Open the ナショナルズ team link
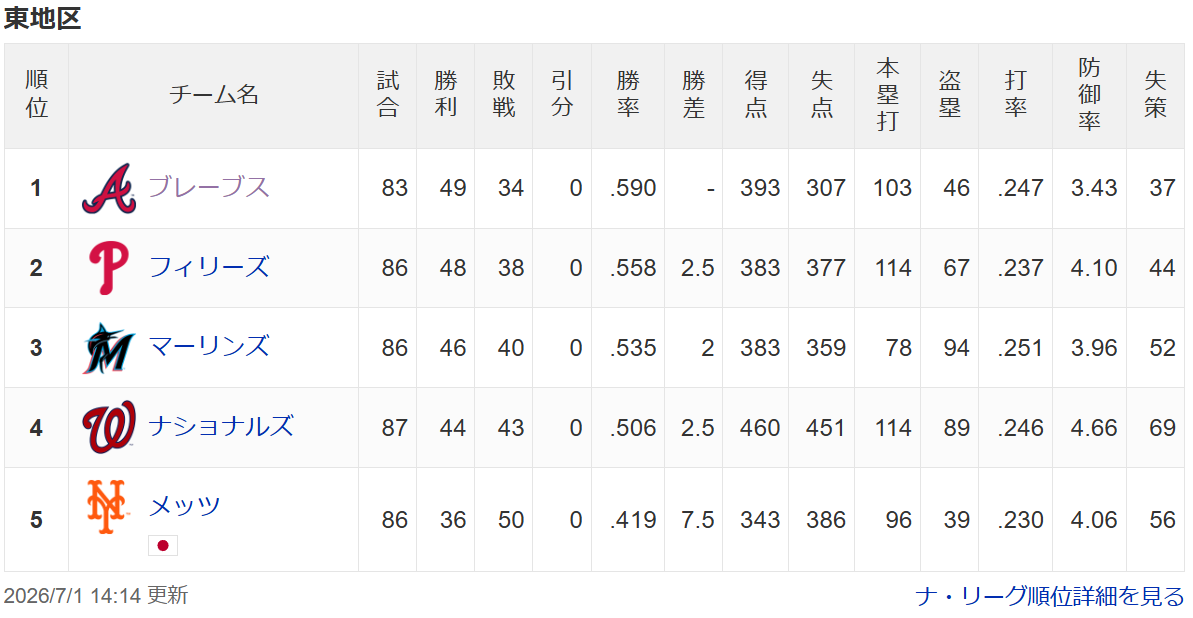1193x618 pixels. (x=221, y=426)
